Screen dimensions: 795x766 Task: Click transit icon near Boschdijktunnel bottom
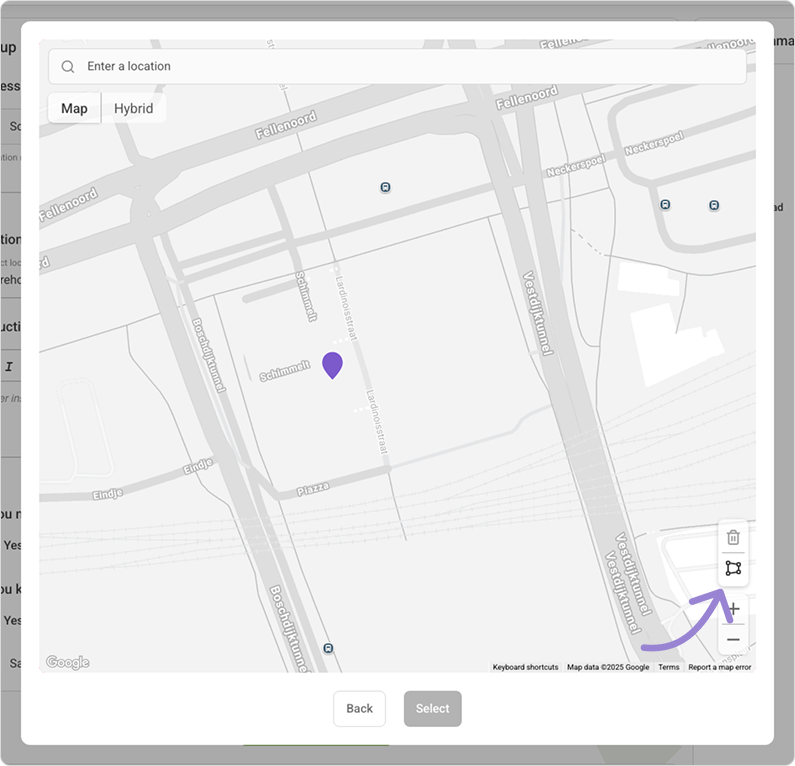pyautogui.click(x=328, y=648)
